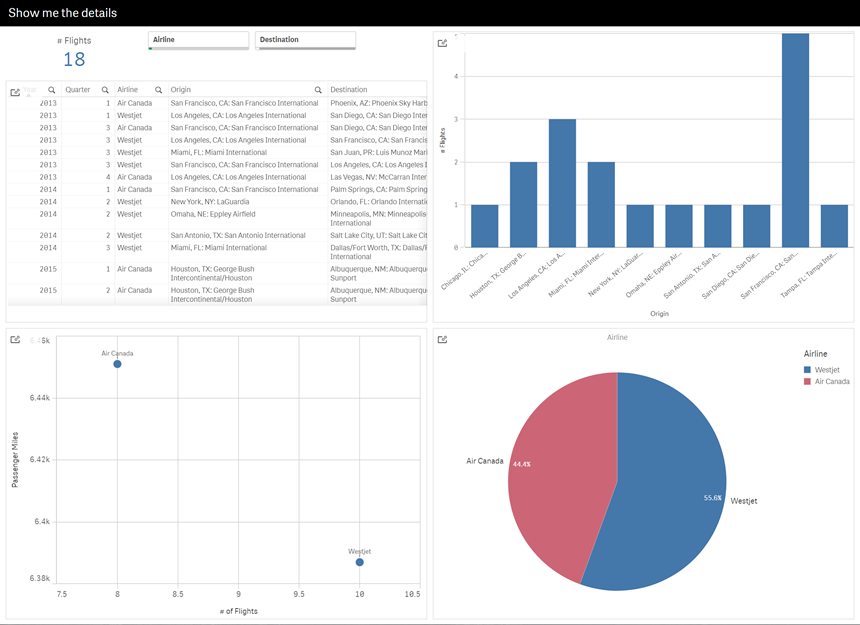Click the export icon on the Airline pie chart
The height and width of the screenshot is (625, 860).
444,340
